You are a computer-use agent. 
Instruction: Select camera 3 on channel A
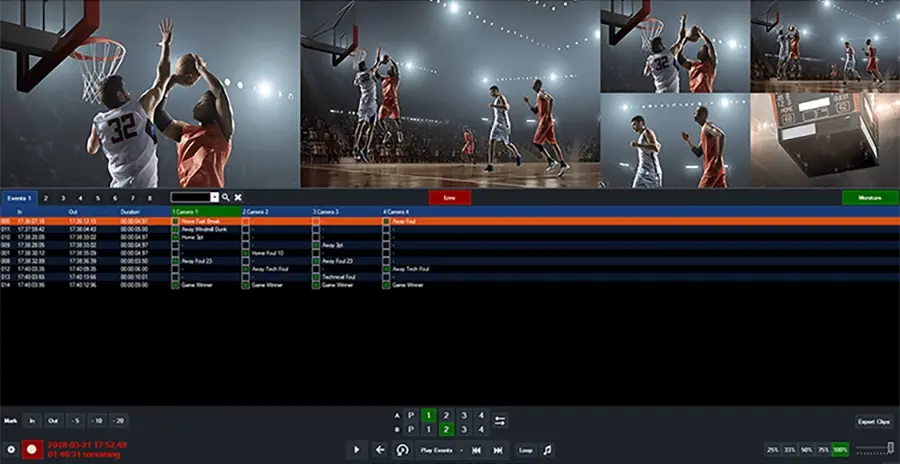[x=464, y=415]
